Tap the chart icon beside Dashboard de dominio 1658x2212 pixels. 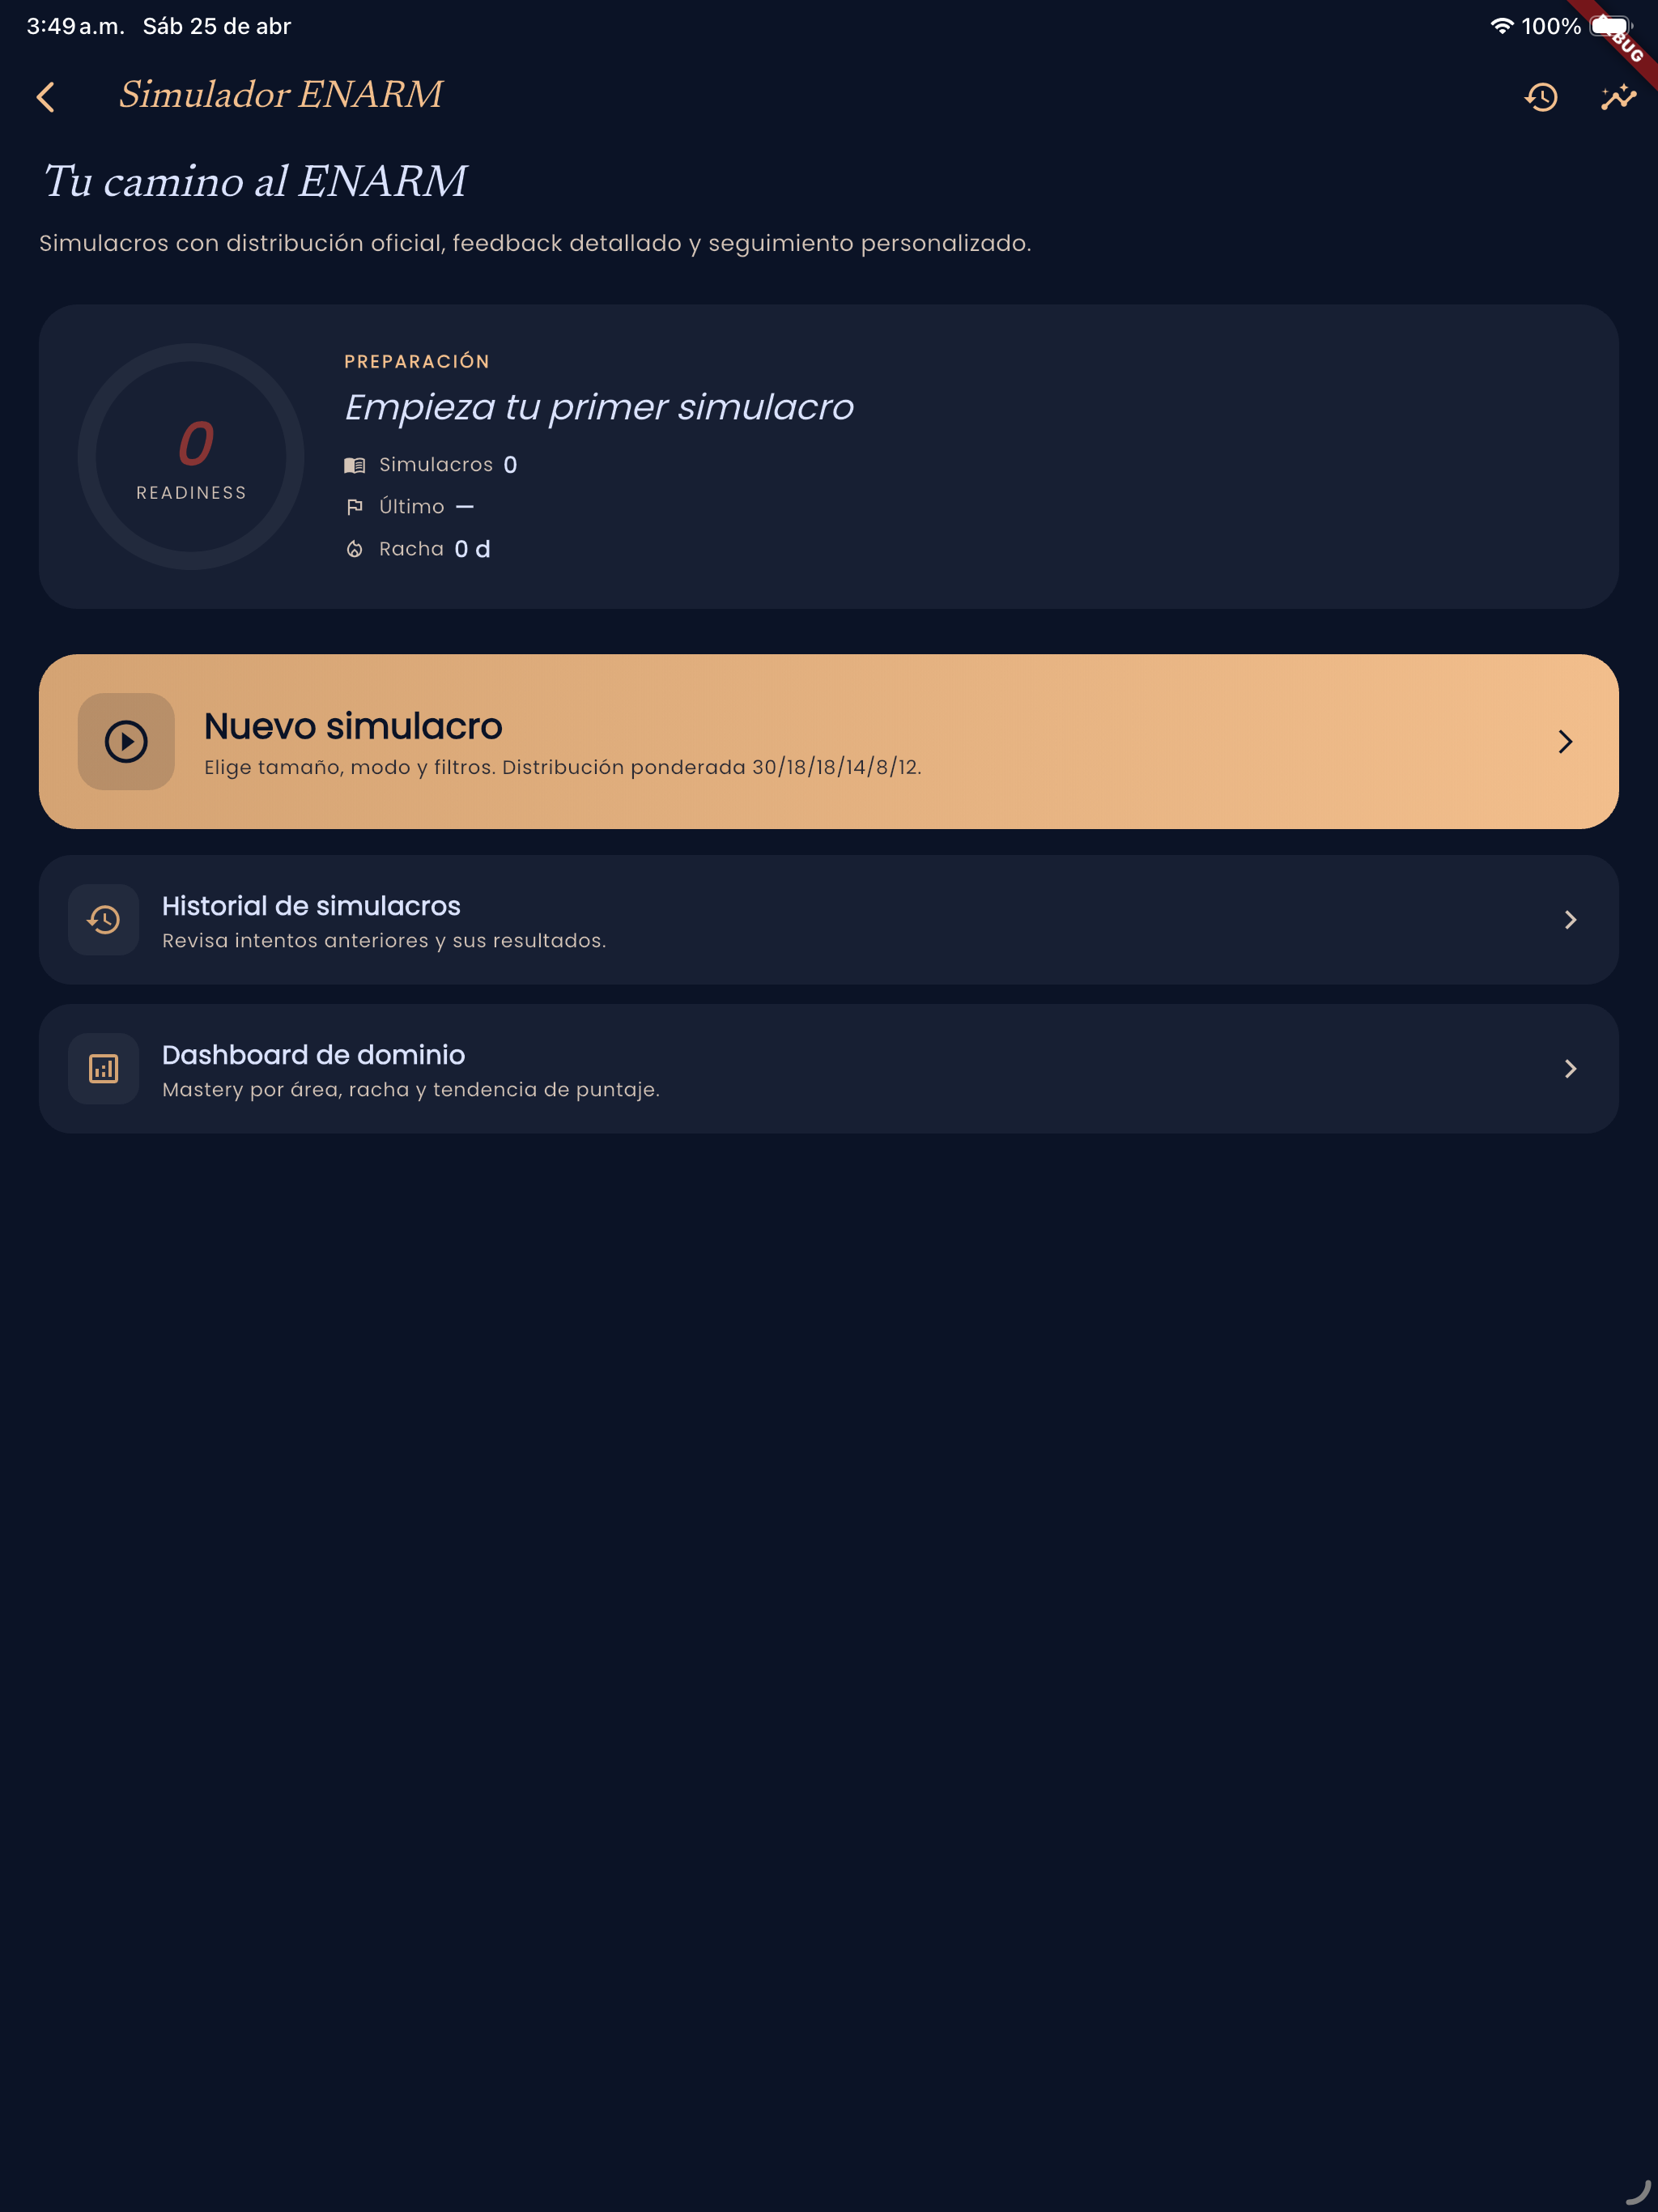coord(104,1069)
